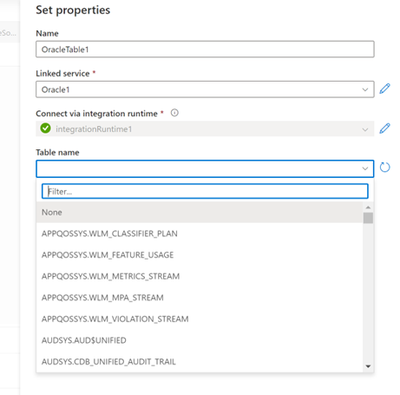The height and width of the screenshot is (395, 400).
Task: Select APPQOSSYS.WLM_METRICS_STREAM entry
Action: pos(200,276)
